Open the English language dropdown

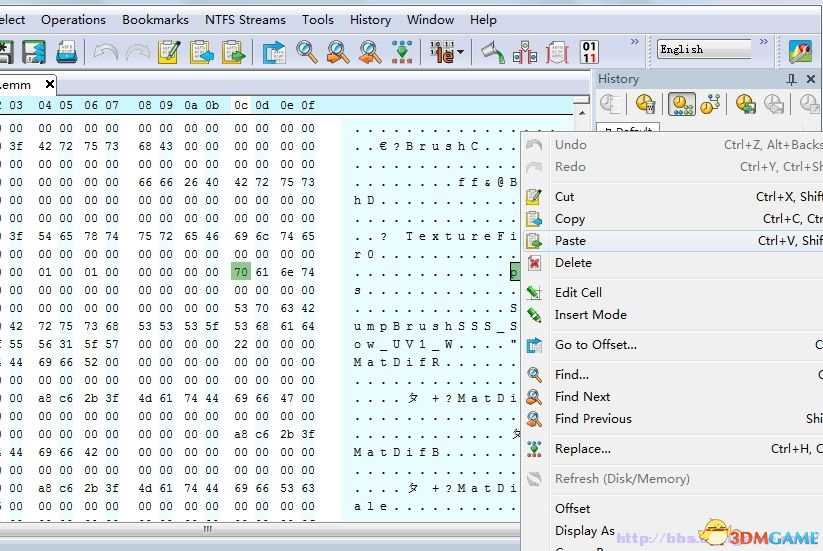(x=704, y=49)
